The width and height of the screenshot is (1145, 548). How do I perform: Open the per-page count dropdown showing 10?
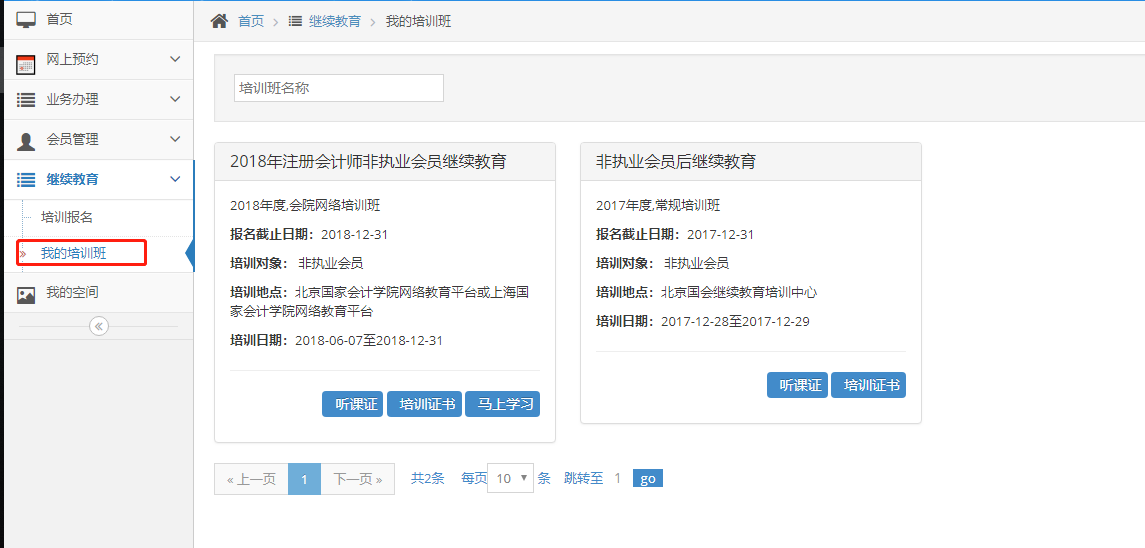(x=510, y=478)
